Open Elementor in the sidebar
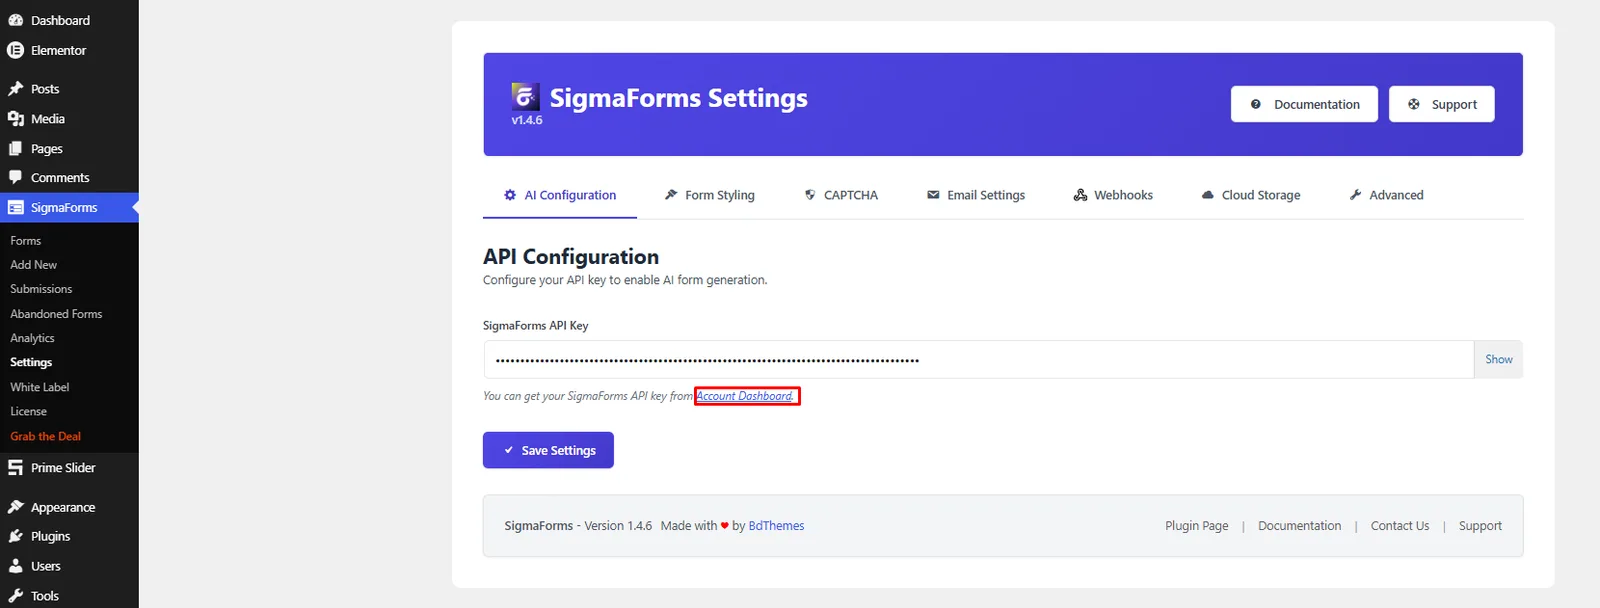1600x608 pixels. click(69, 50)
